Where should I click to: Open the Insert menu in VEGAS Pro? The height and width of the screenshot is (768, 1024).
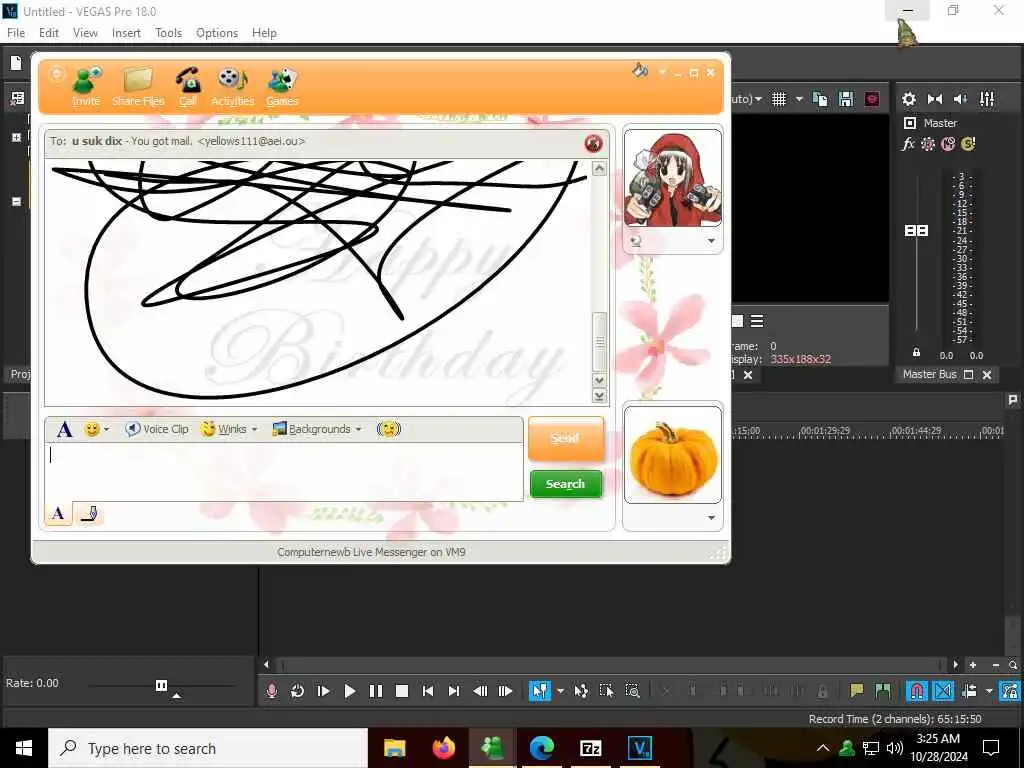coord(126,33)
